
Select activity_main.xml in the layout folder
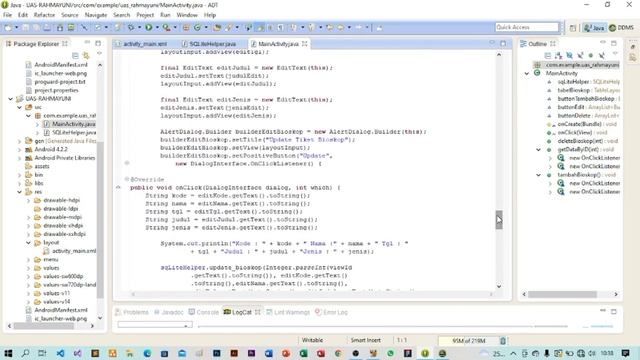(74, 251)
